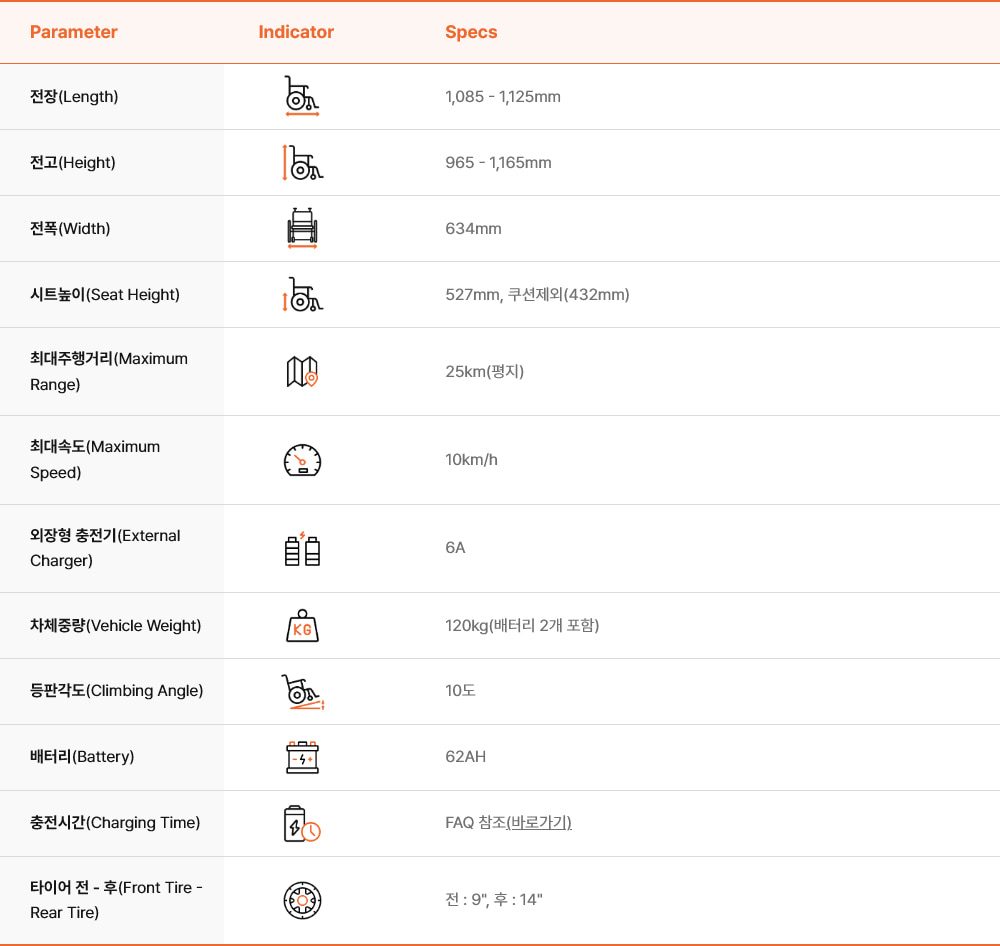
Task: Select the 전고(Height) label
Action: 73,163
